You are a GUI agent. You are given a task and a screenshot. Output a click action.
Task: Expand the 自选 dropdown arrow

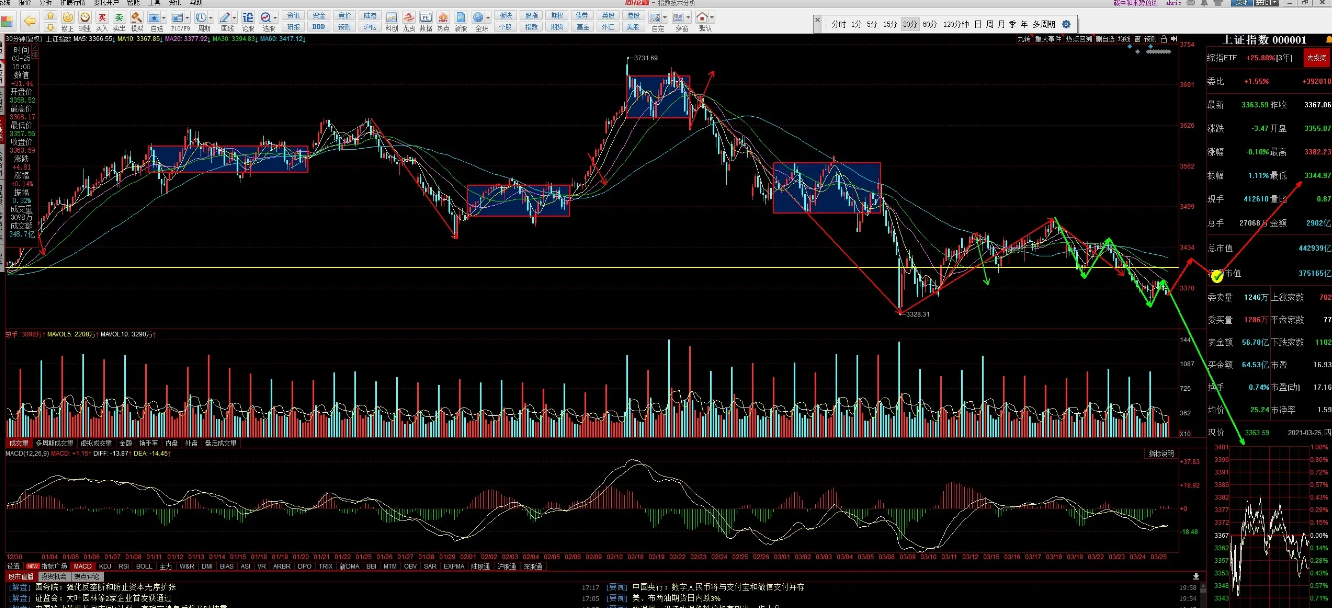(x=165, y=19)
